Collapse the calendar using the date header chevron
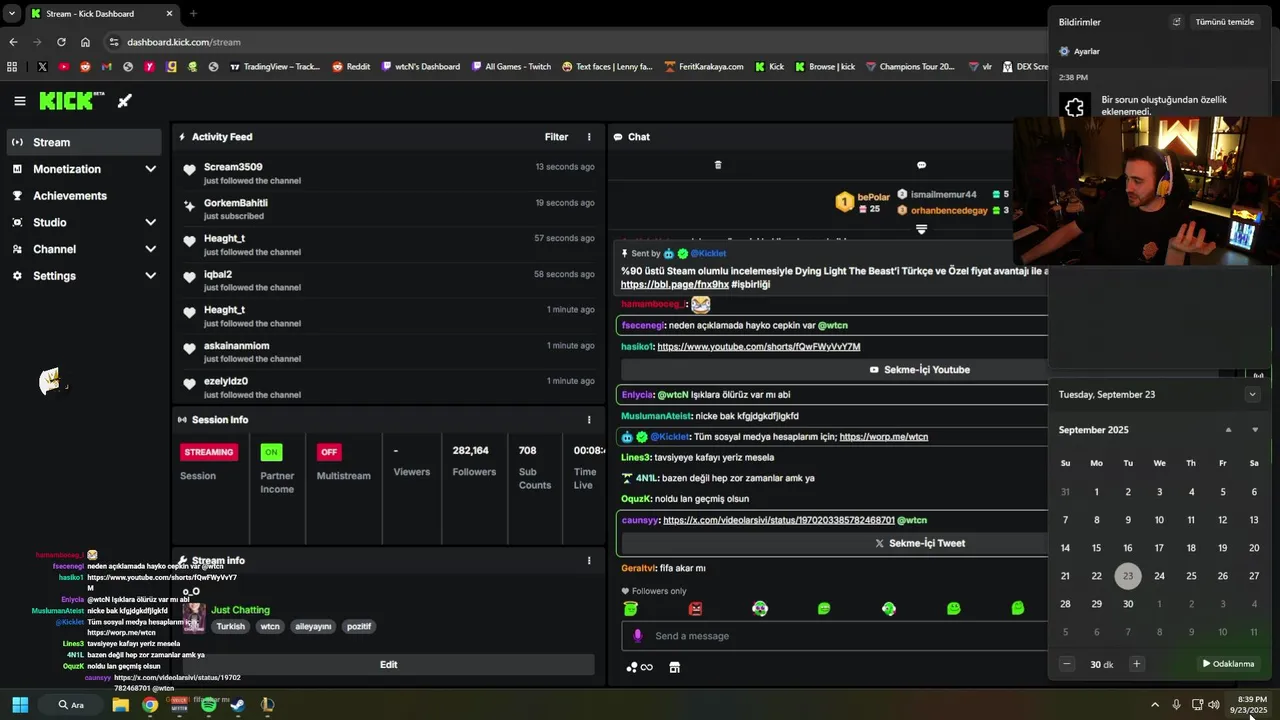Screen dimensions: 1280x720 tap(1252, 395)
